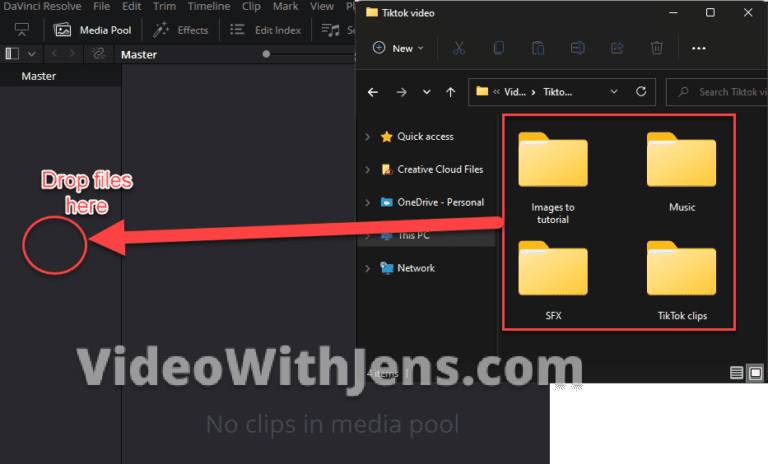Open the View menu
The image size is (768, 464).
coord(322,6)
